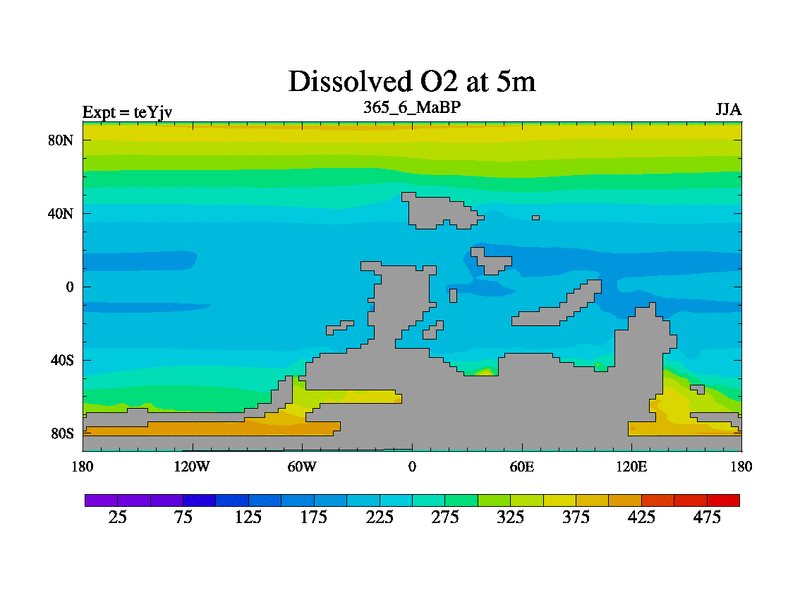Click the orange high-oxygen band near 80S west
The image size is (800, 600).
(200, 431)
